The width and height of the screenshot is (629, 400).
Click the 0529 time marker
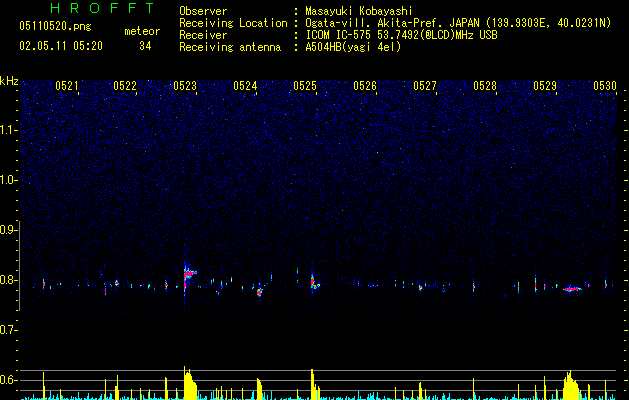545,86
